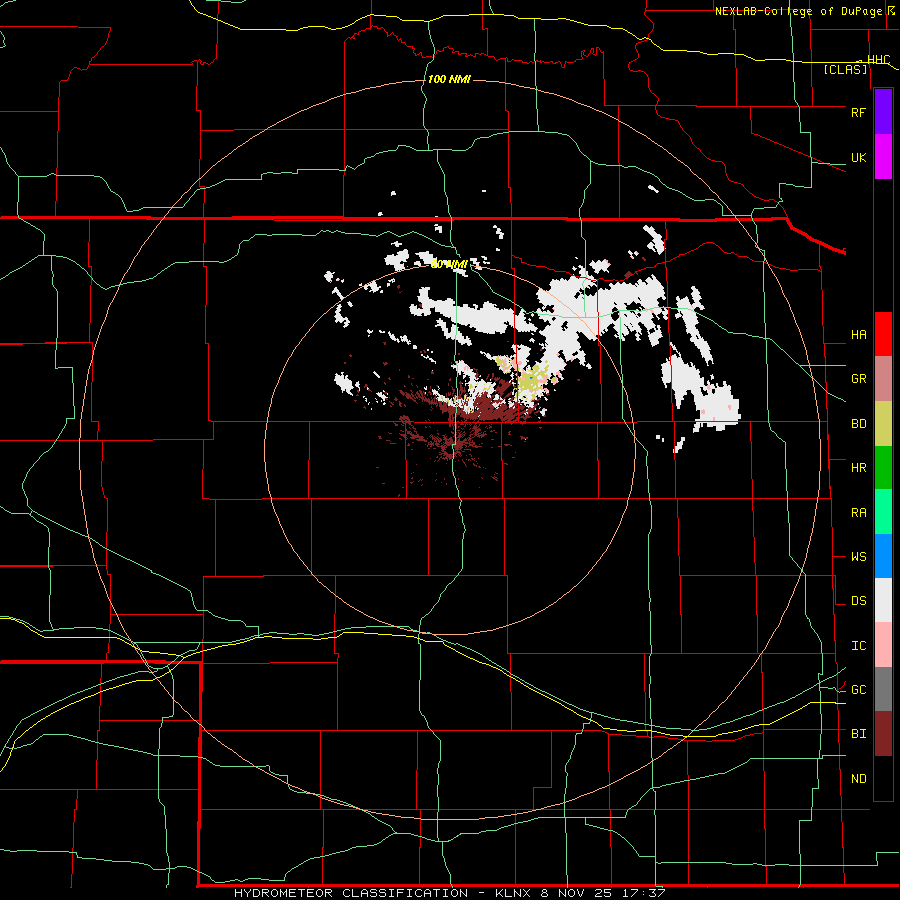Click the "WS" legend label text

coord(858,557)
